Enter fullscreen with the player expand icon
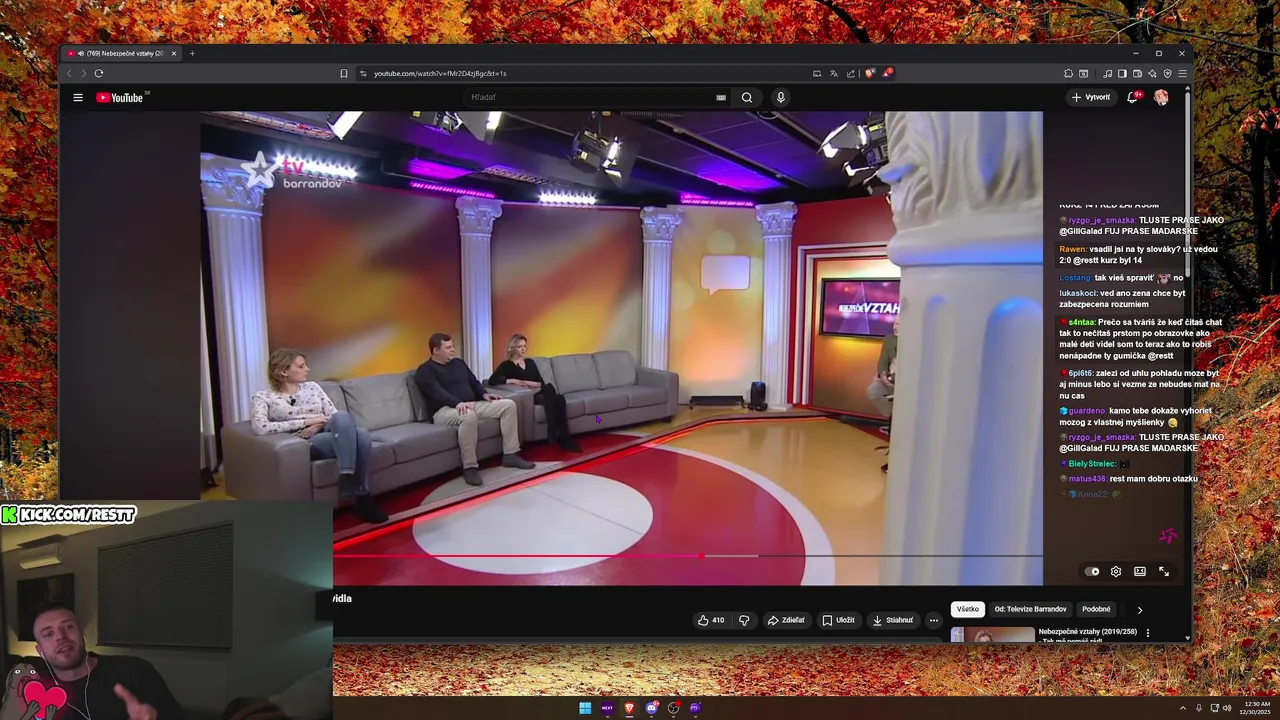This screenshot has width=1280, height=720. pyautogui.click(x=1164, y=571)
